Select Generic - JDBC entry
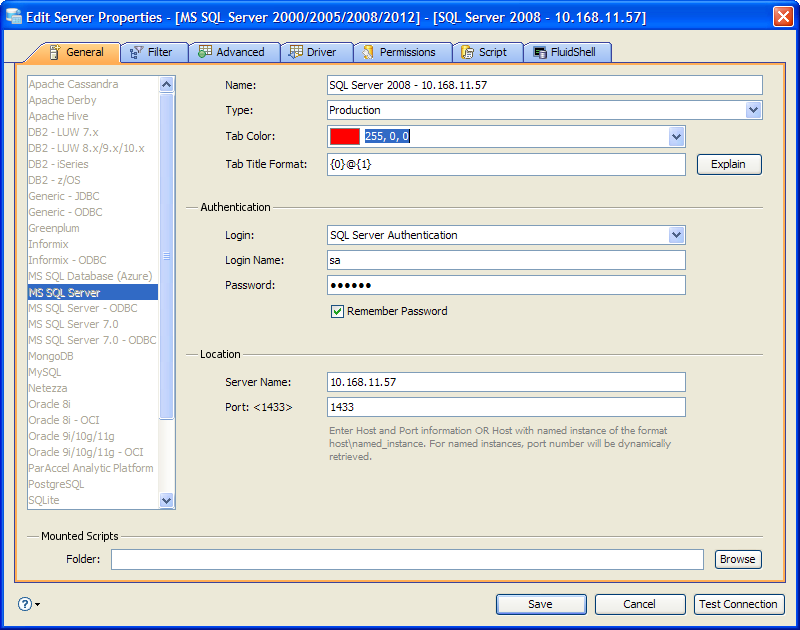The height and width of the screenshot is (630, 800). (64, 196)
